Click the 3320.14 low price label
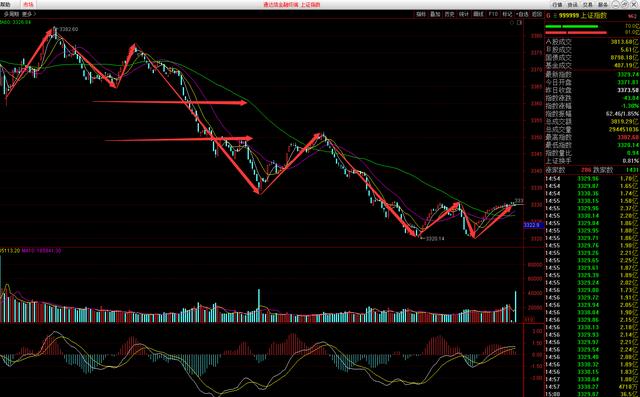The height and width of the screenshot is (397, 640). [435, 239]
